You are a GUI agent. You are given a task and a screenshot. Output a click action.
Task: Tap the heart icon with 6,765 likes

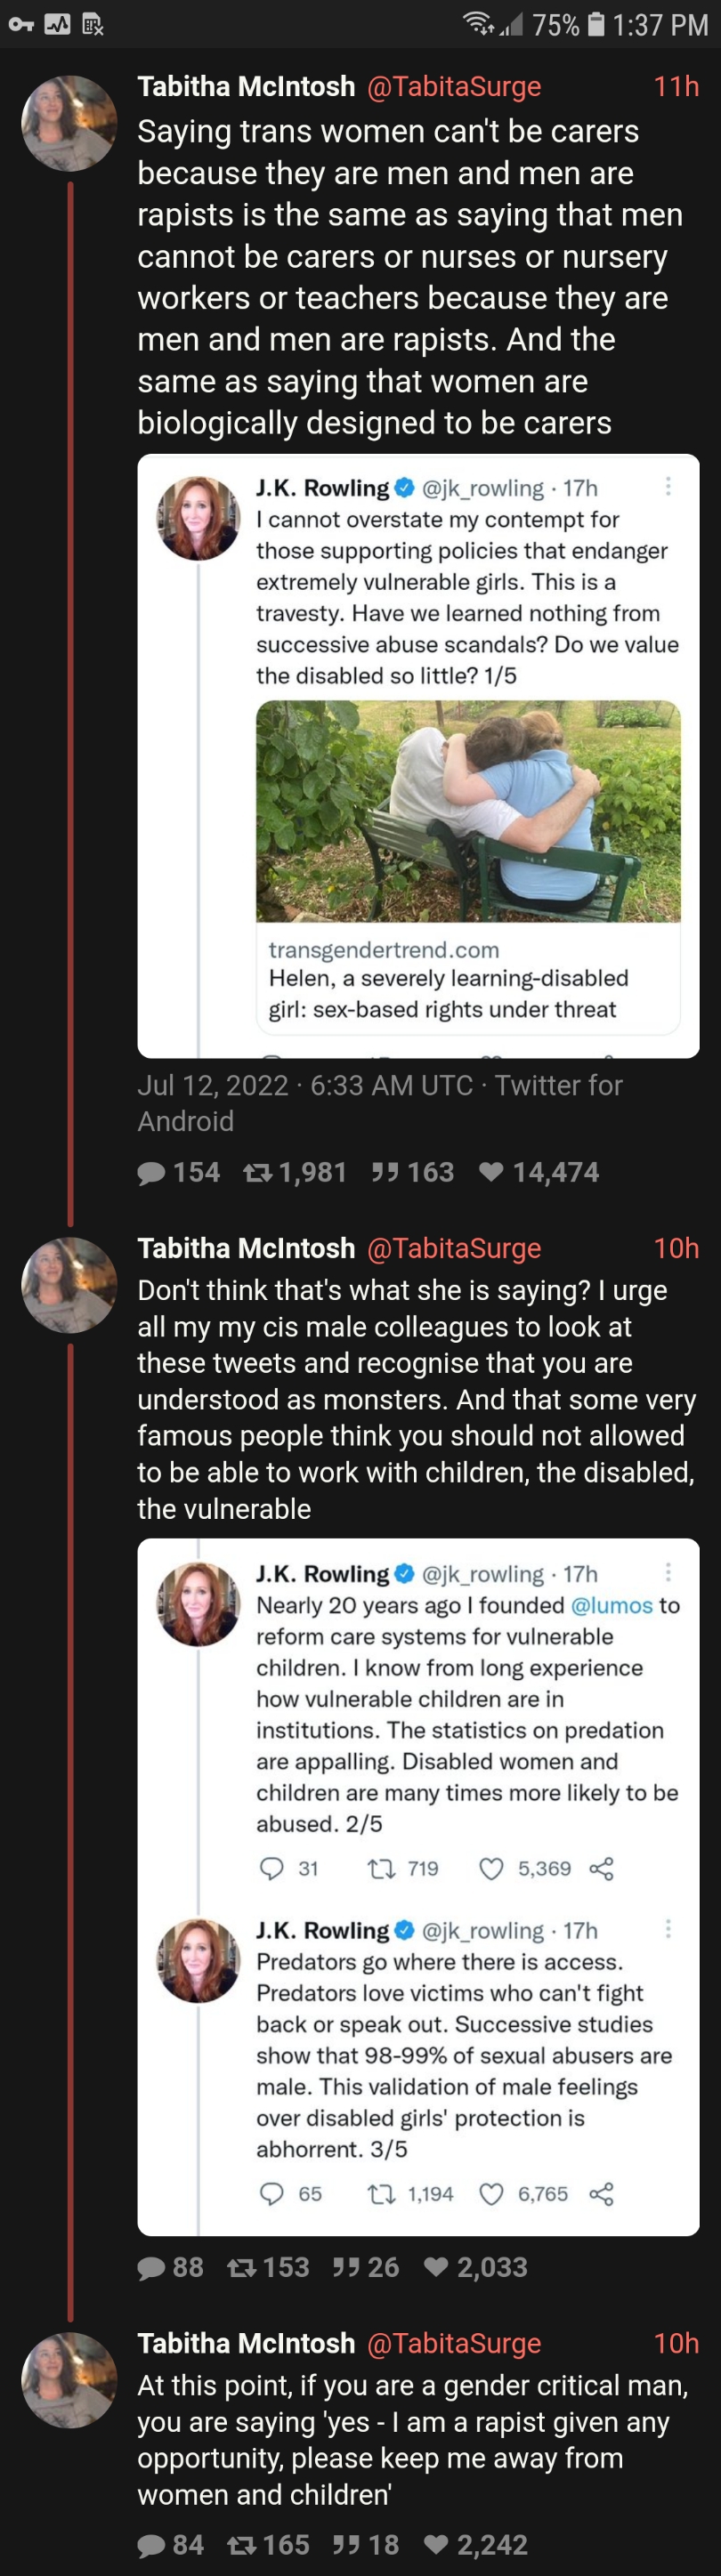[491, 2194]
